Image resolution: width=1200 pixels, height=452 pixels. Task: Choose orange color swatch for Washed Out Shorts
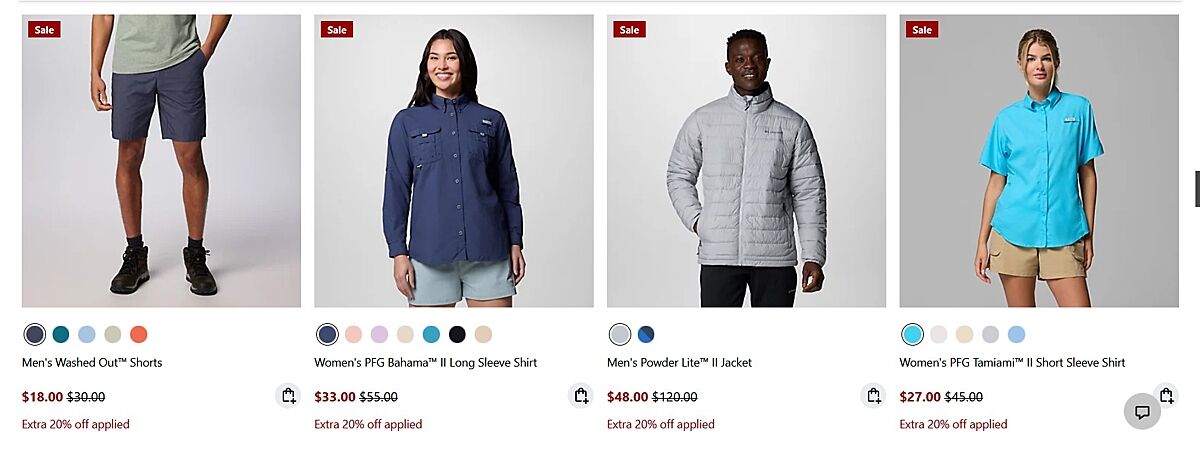point(139,334)
